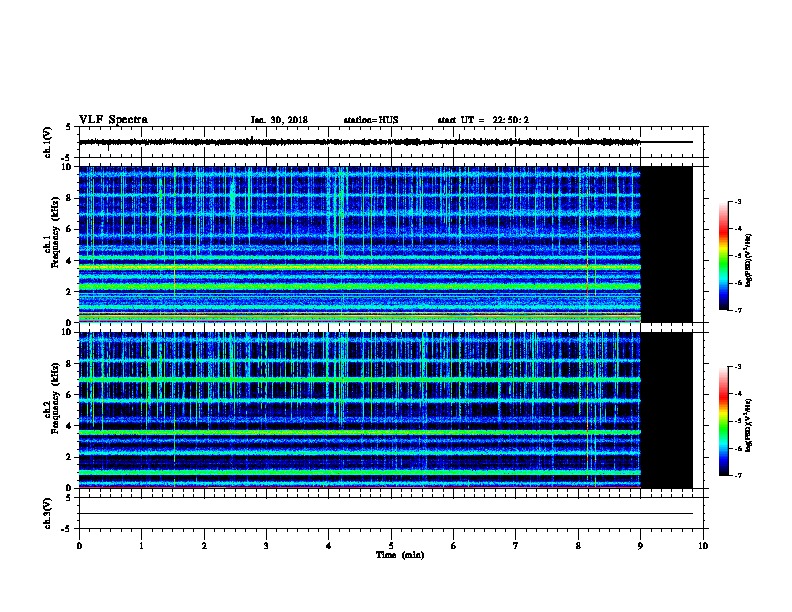
Task: Click inside the ch.2 spectrogram panel
Action: pyautogui.click(x=360, y=410)
